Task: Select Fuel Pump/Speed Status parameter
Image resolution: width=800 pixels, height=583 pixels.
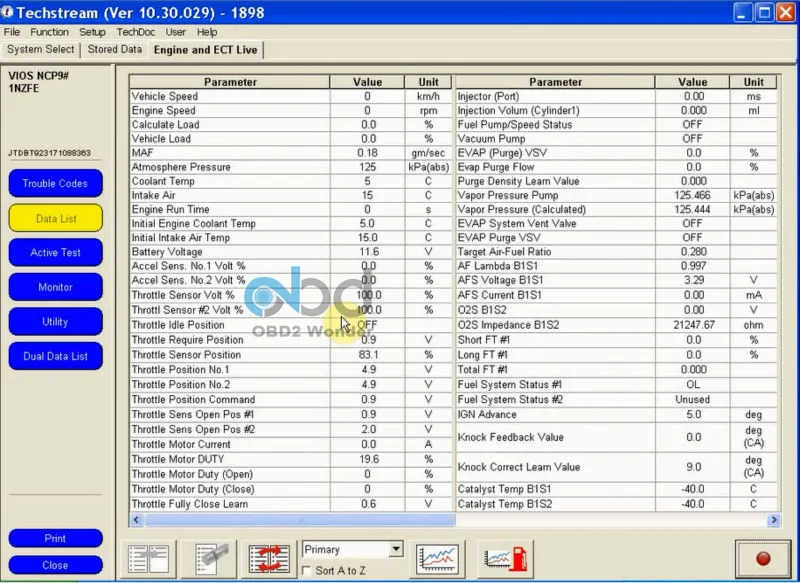Action: pos(555,125)
